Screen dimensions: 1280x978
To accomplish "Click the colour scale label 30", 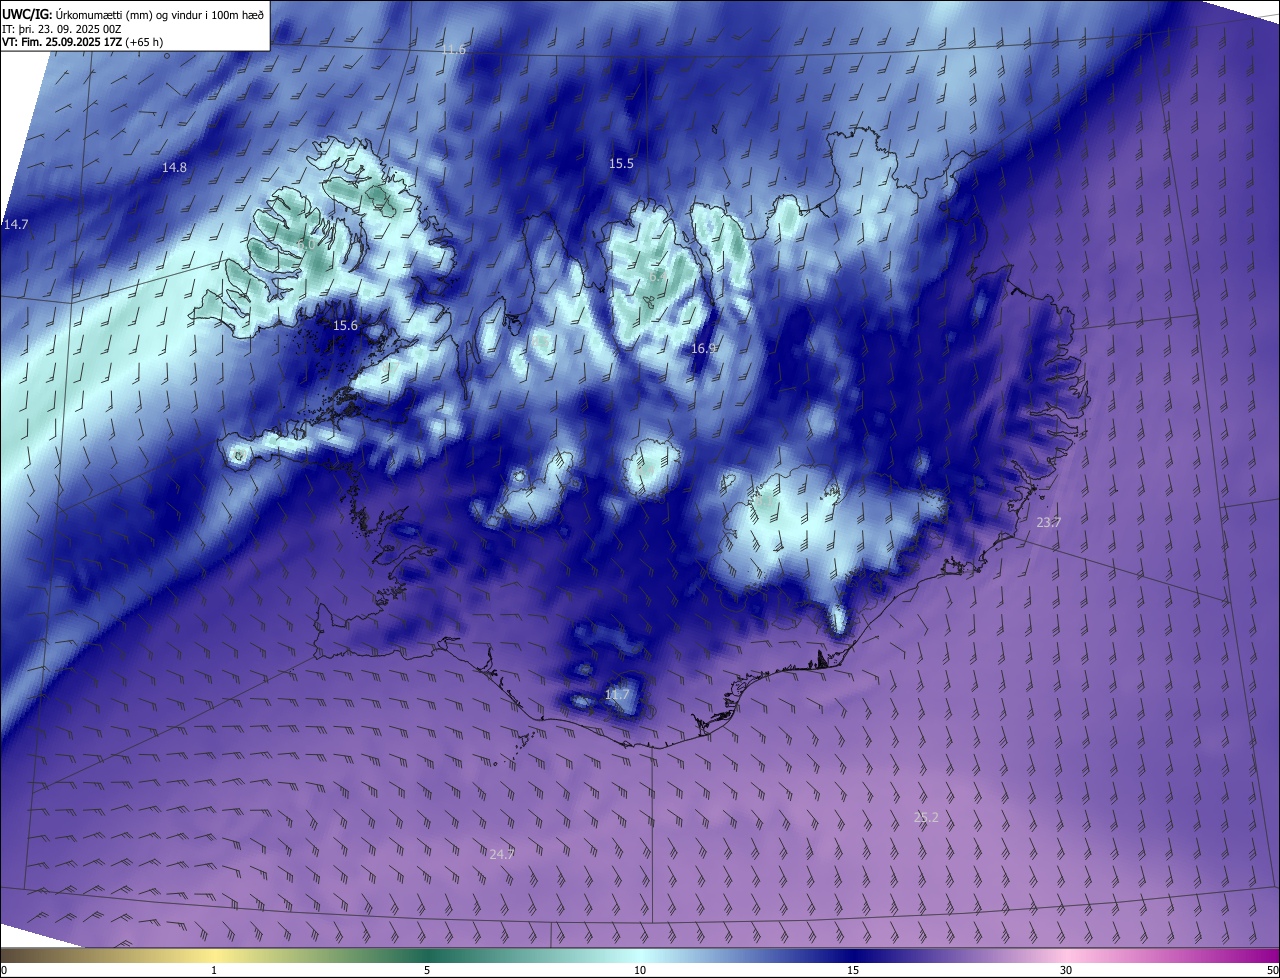I will tap(1066, 971).
